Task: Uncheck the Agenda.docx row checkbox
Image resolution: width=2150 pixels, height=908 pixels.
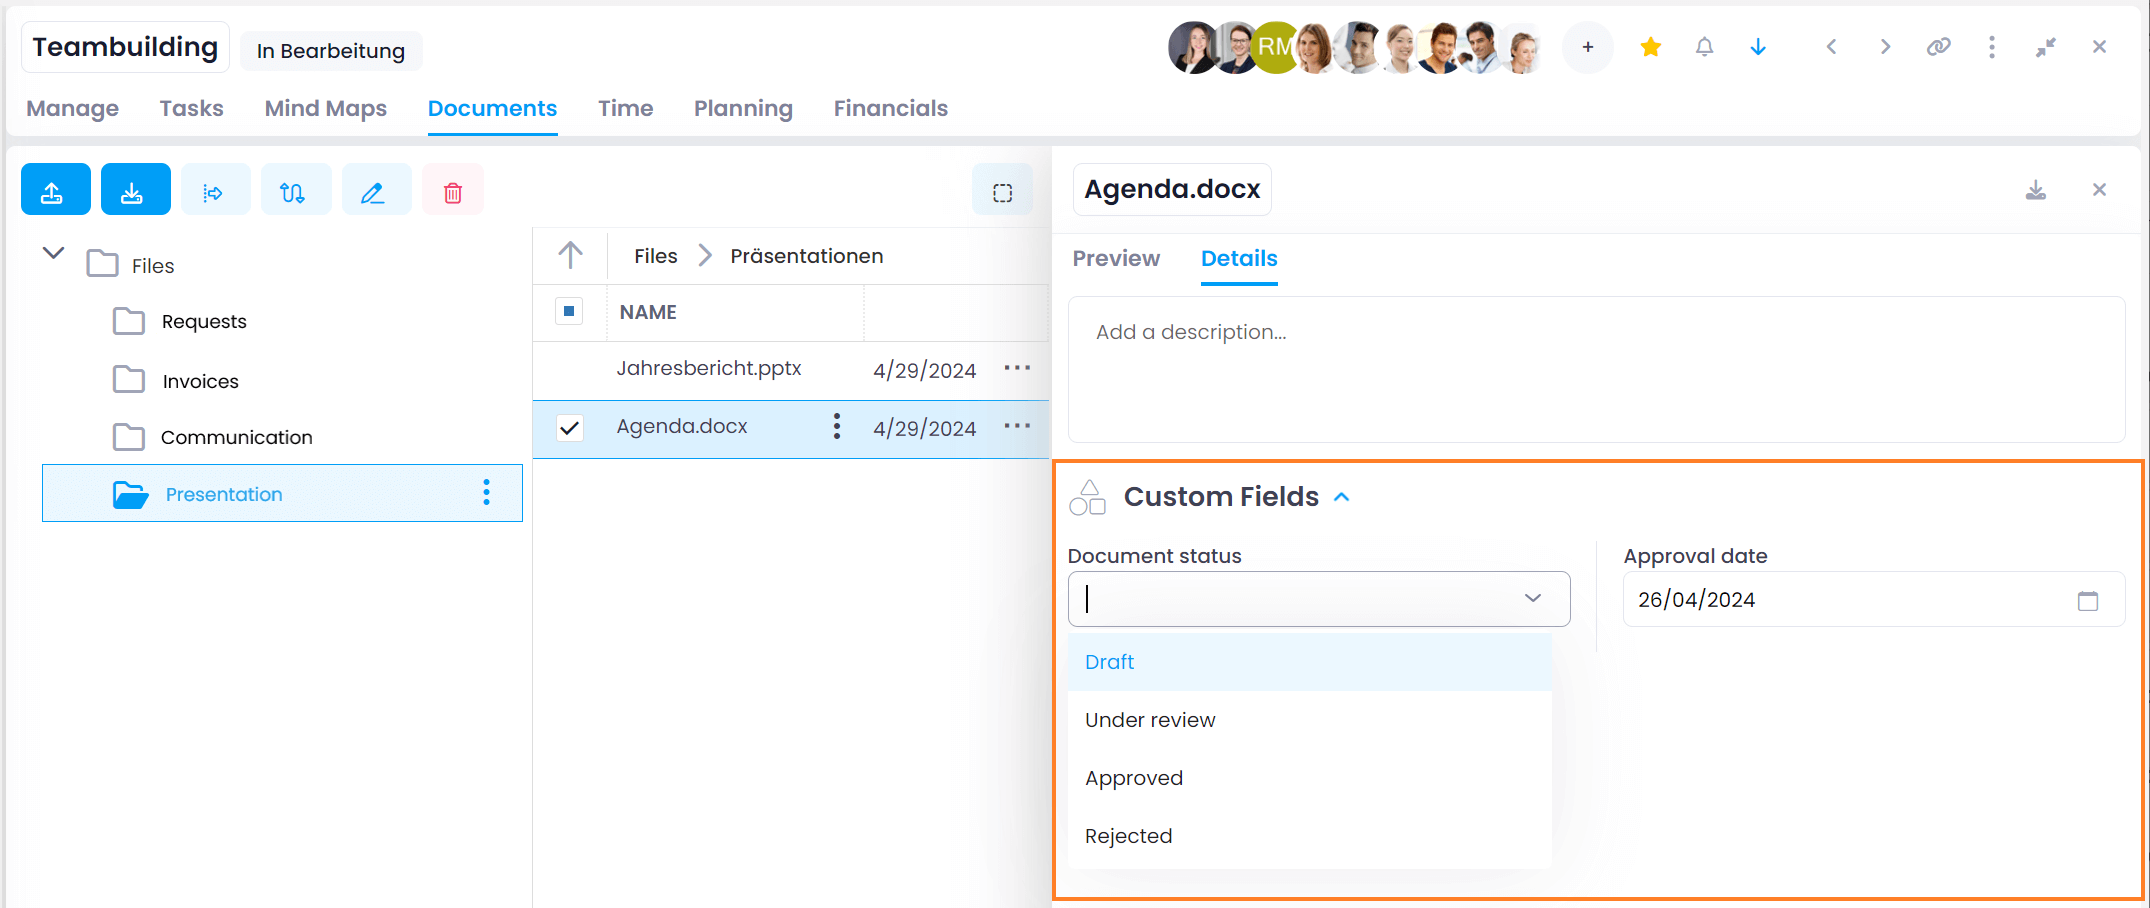Action: point(569,428)
